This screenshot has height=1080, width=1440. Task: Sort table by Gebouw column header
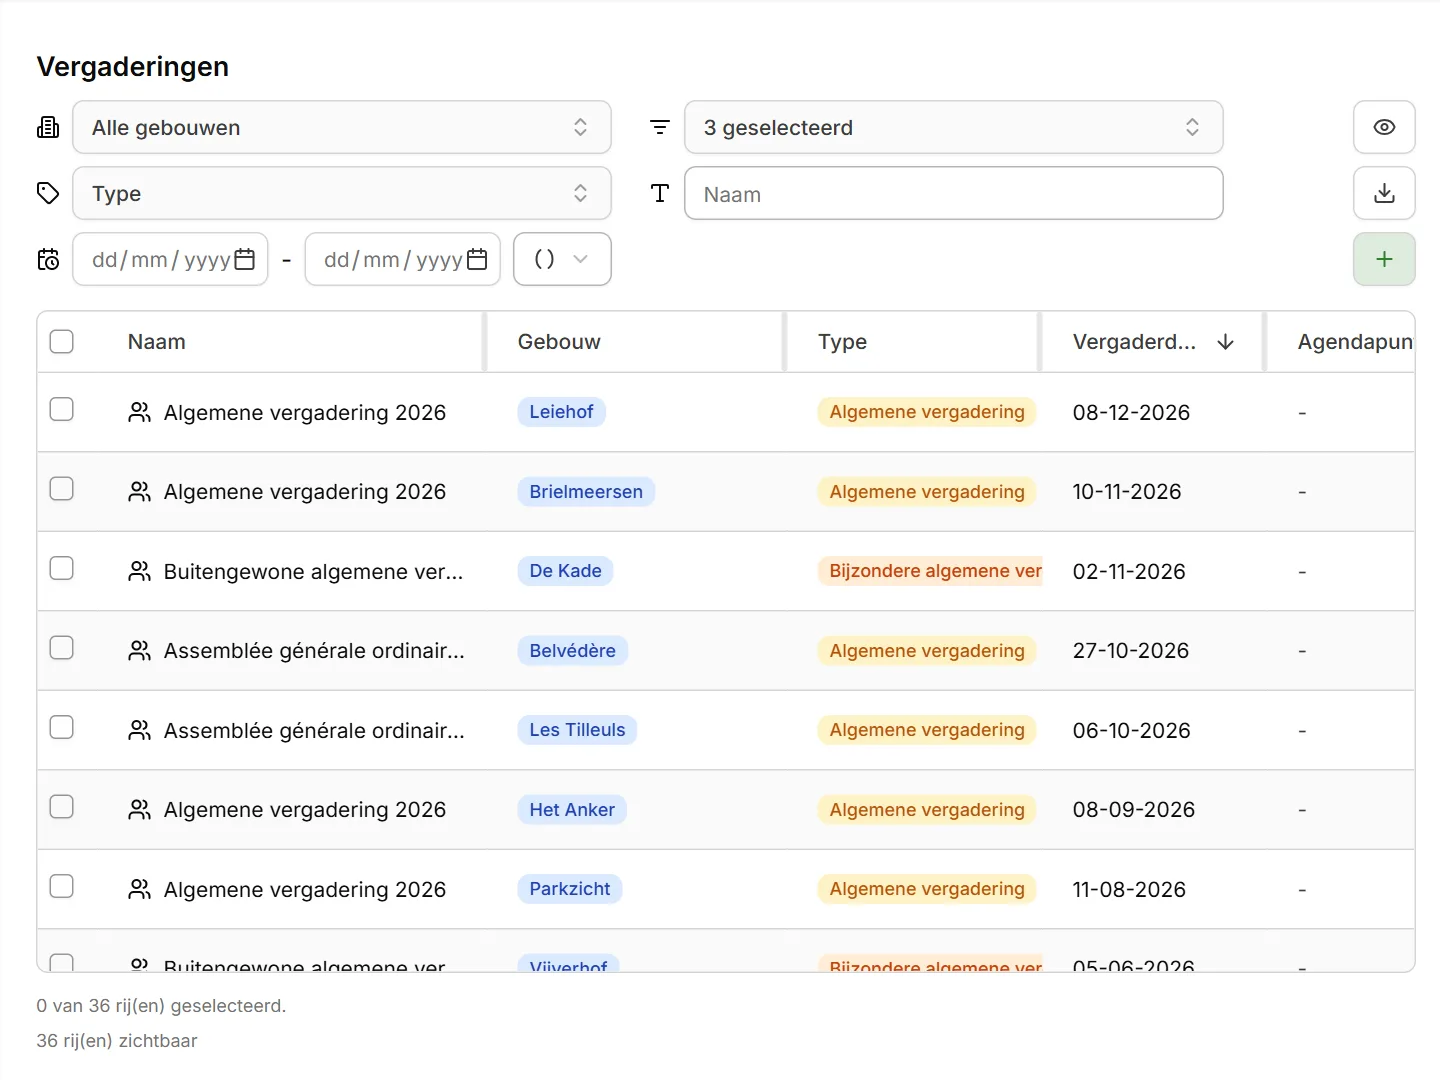point(559,342)
